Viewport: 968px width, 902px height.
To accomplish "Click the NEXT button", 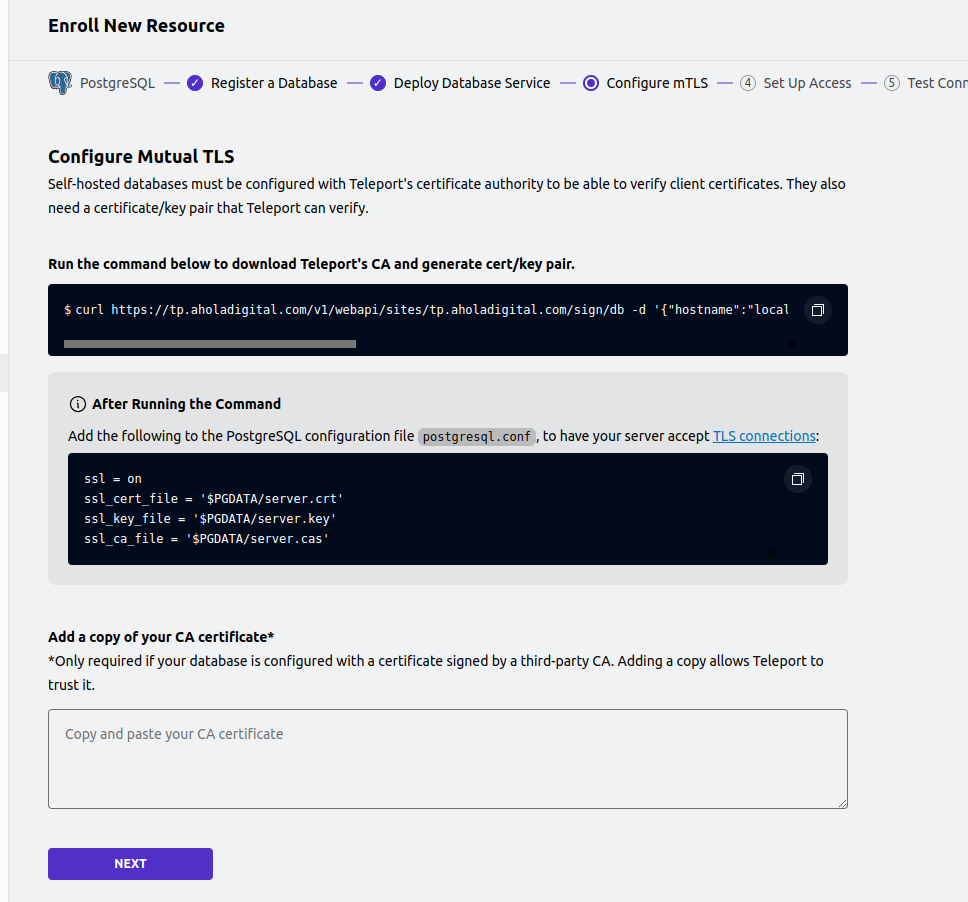I will point(130,864).
